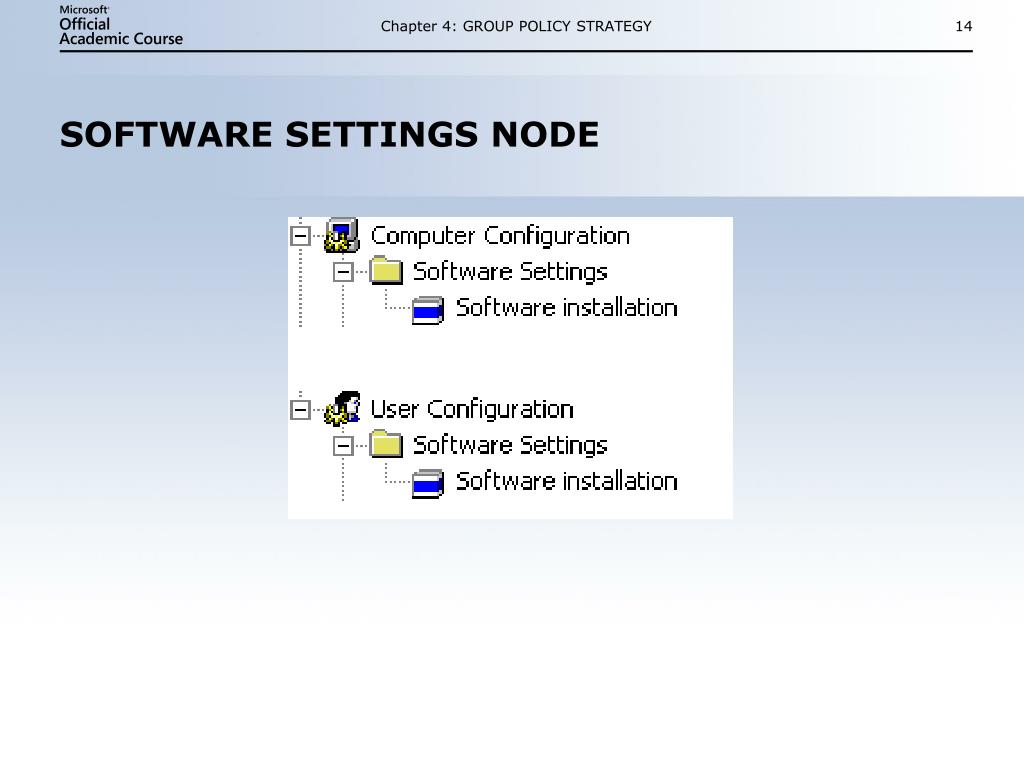Select Software installation label under Computer Configuration

click(x=567, y=308)
